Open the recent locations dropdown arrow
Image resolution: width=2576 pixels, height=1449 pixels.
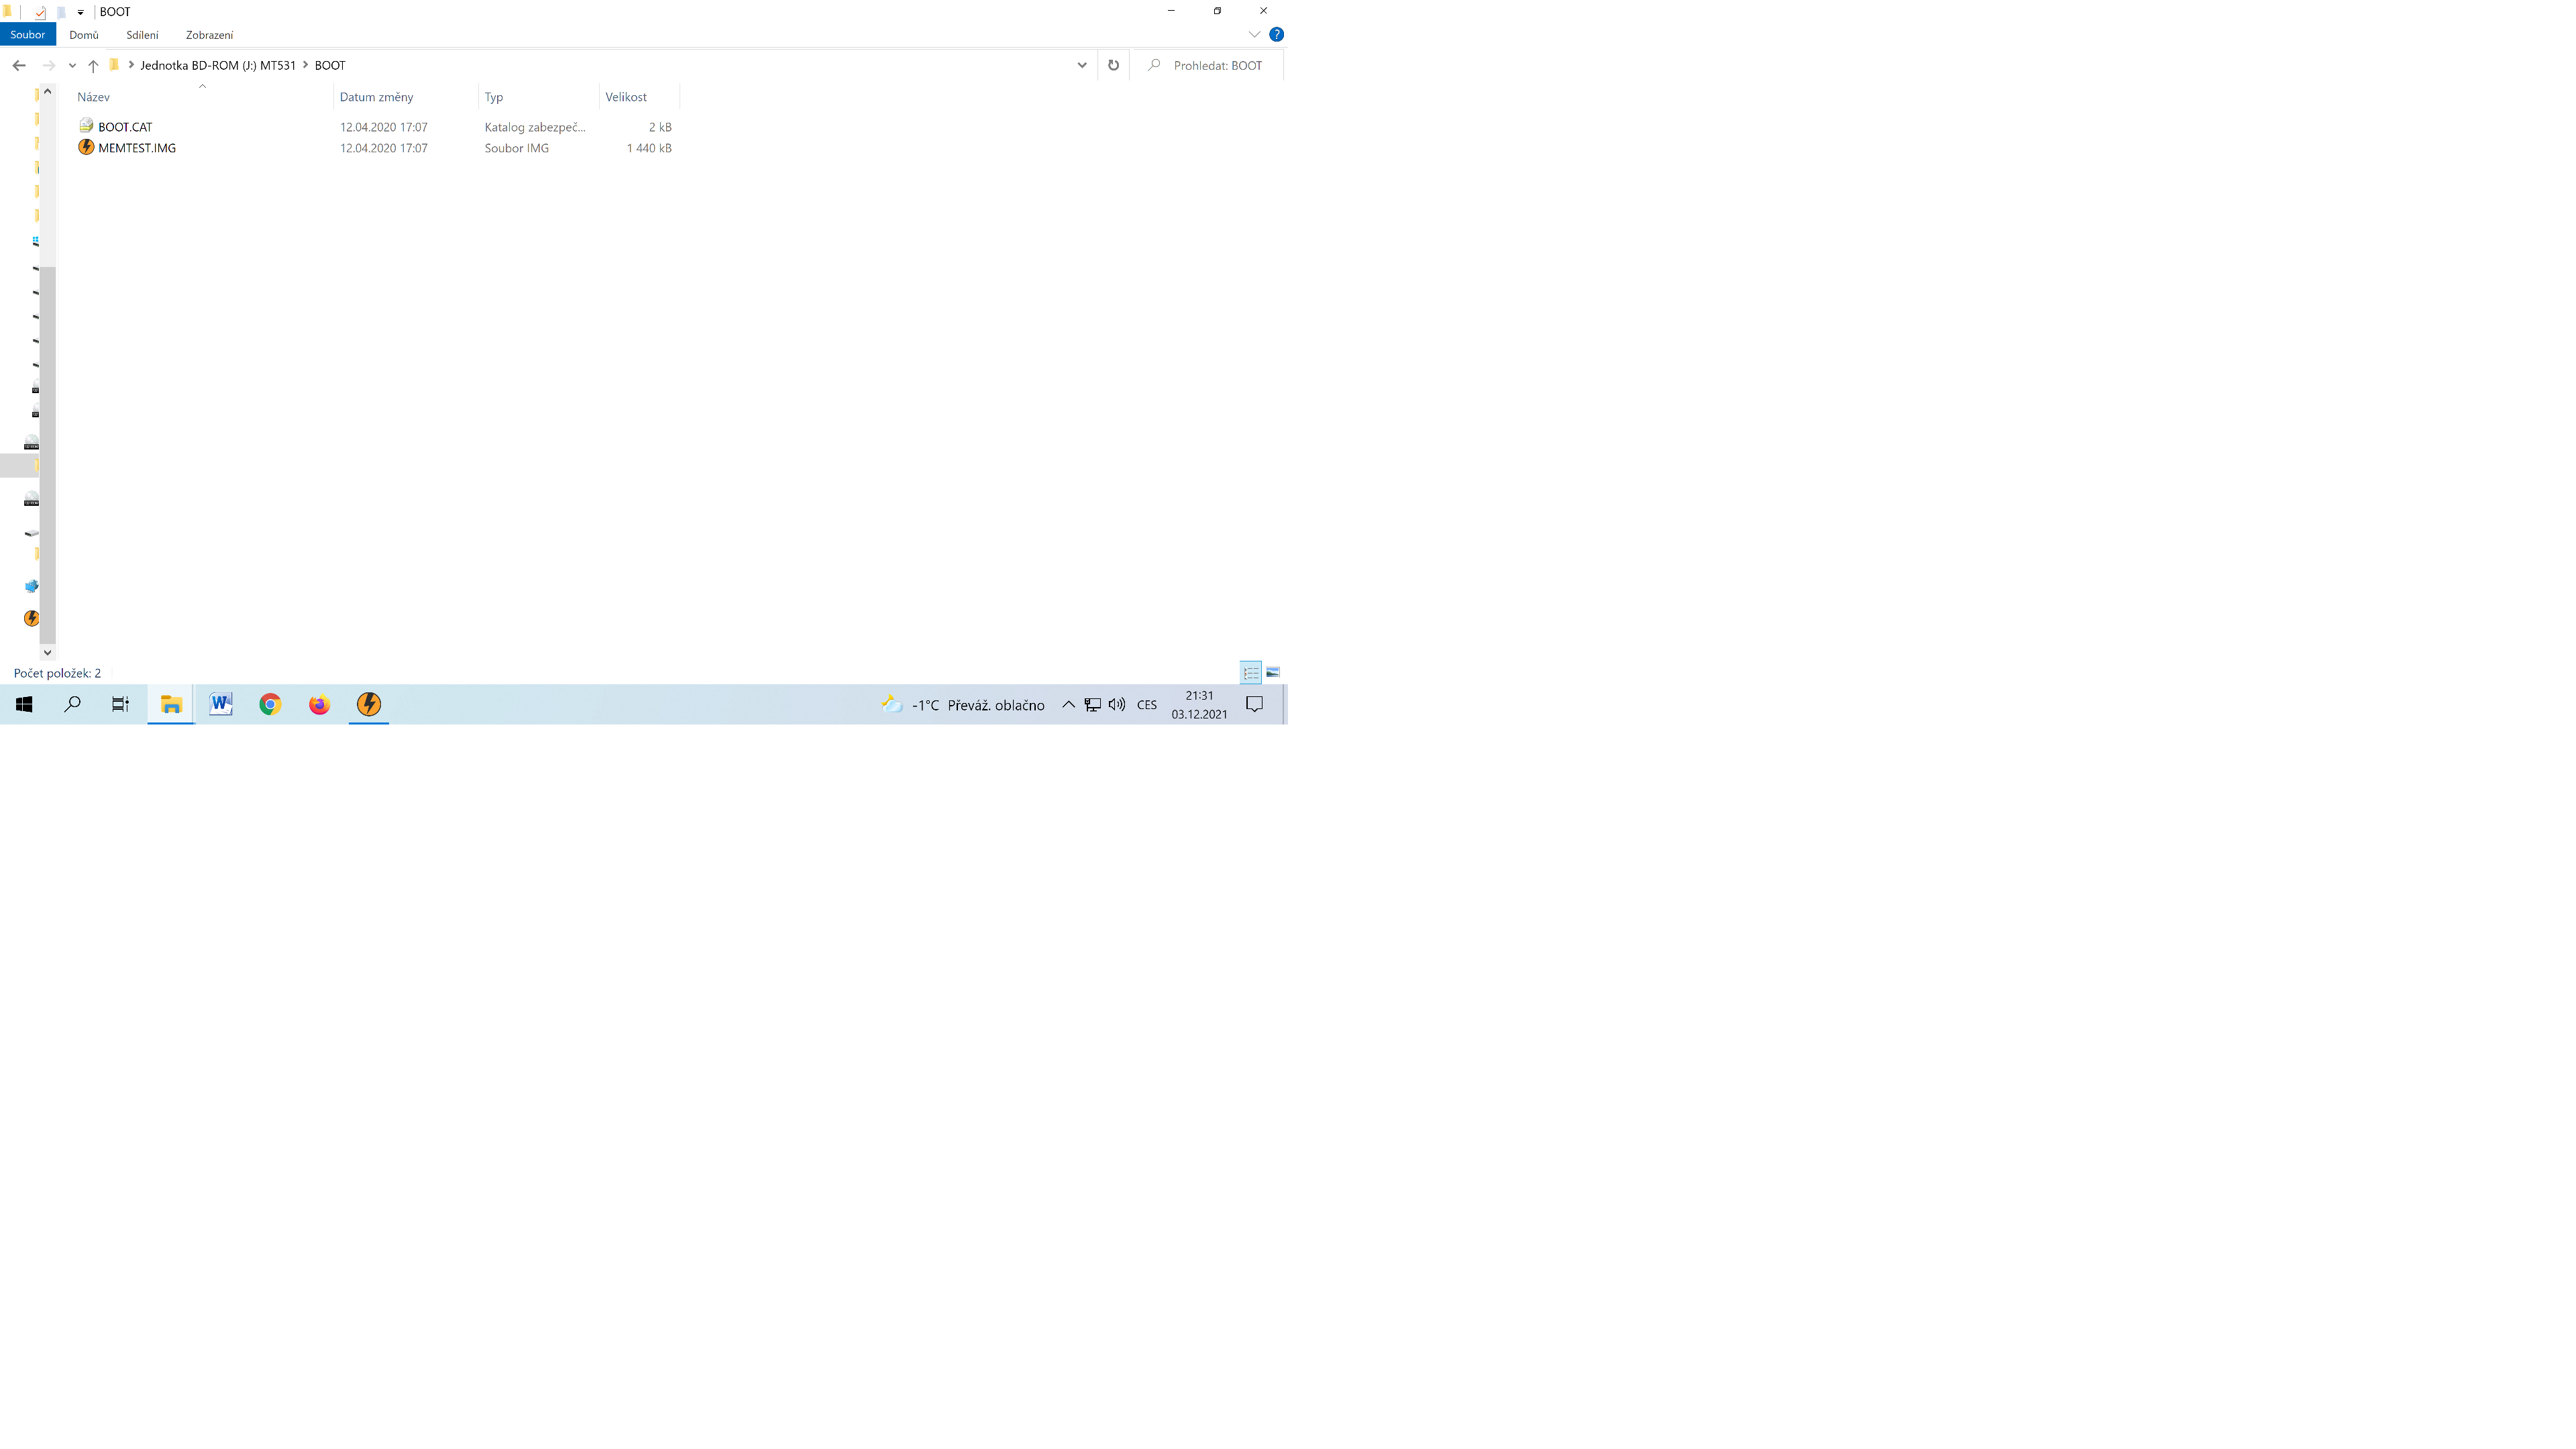point(72,65)
